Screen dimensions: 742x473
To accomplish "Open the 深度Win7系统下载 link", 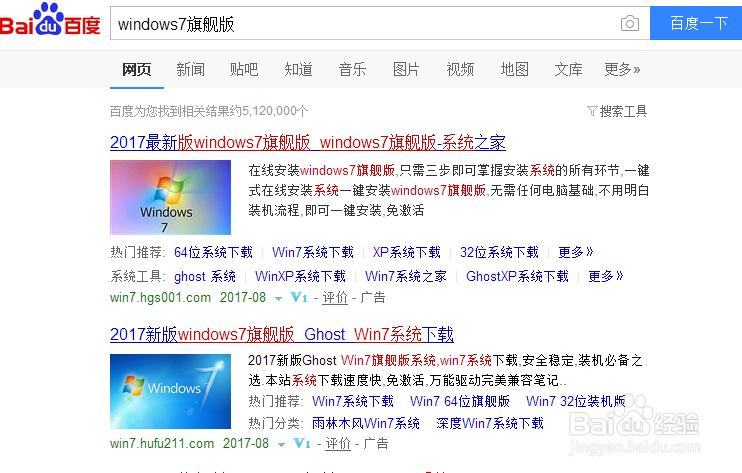I will pos(489,423).
